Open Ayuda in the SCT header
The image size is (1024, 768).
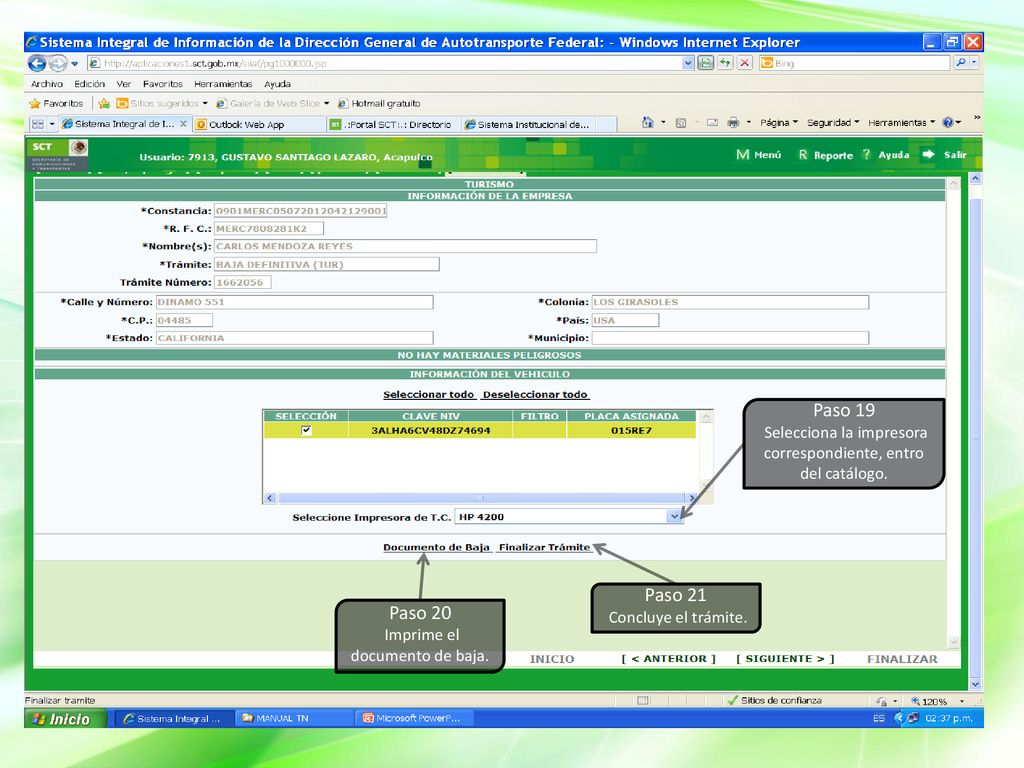tap(886, 155)
